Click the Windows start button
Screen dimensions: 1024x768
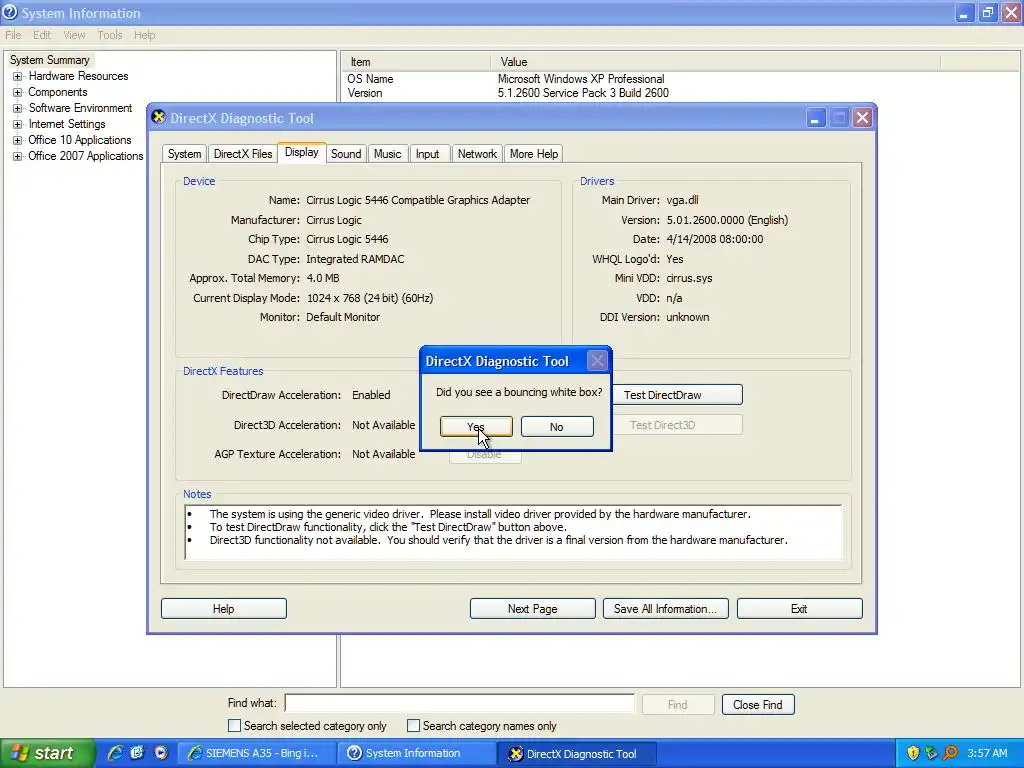point(48,753)
